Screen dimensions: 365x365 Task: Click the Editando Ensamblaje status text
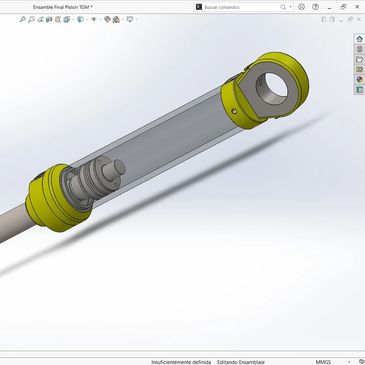(241, 362)
